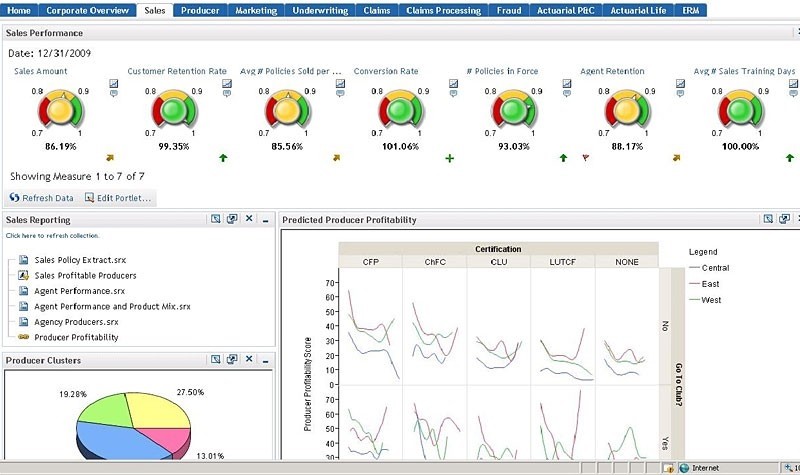Image resolution: width=800 pixels, height=475 pixels.
Task: Close the Producer Clusters portlet
Action: pos(249,359)
